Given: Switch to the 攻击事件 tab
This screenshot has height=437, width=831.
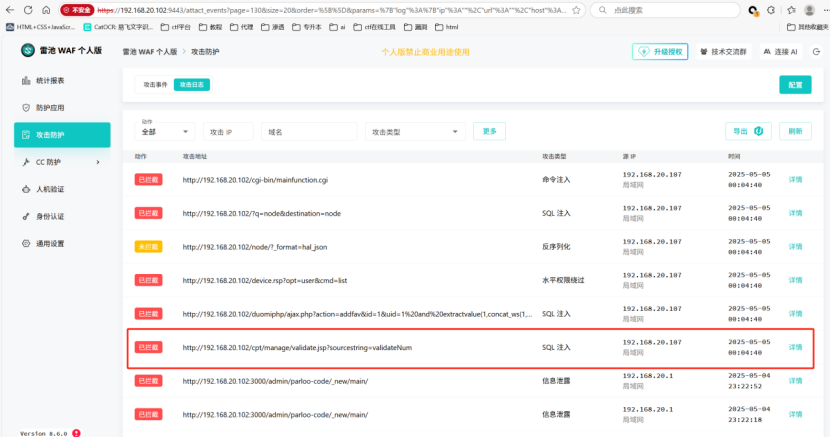Looking at the screenshot, I should [x=155, y=85].
